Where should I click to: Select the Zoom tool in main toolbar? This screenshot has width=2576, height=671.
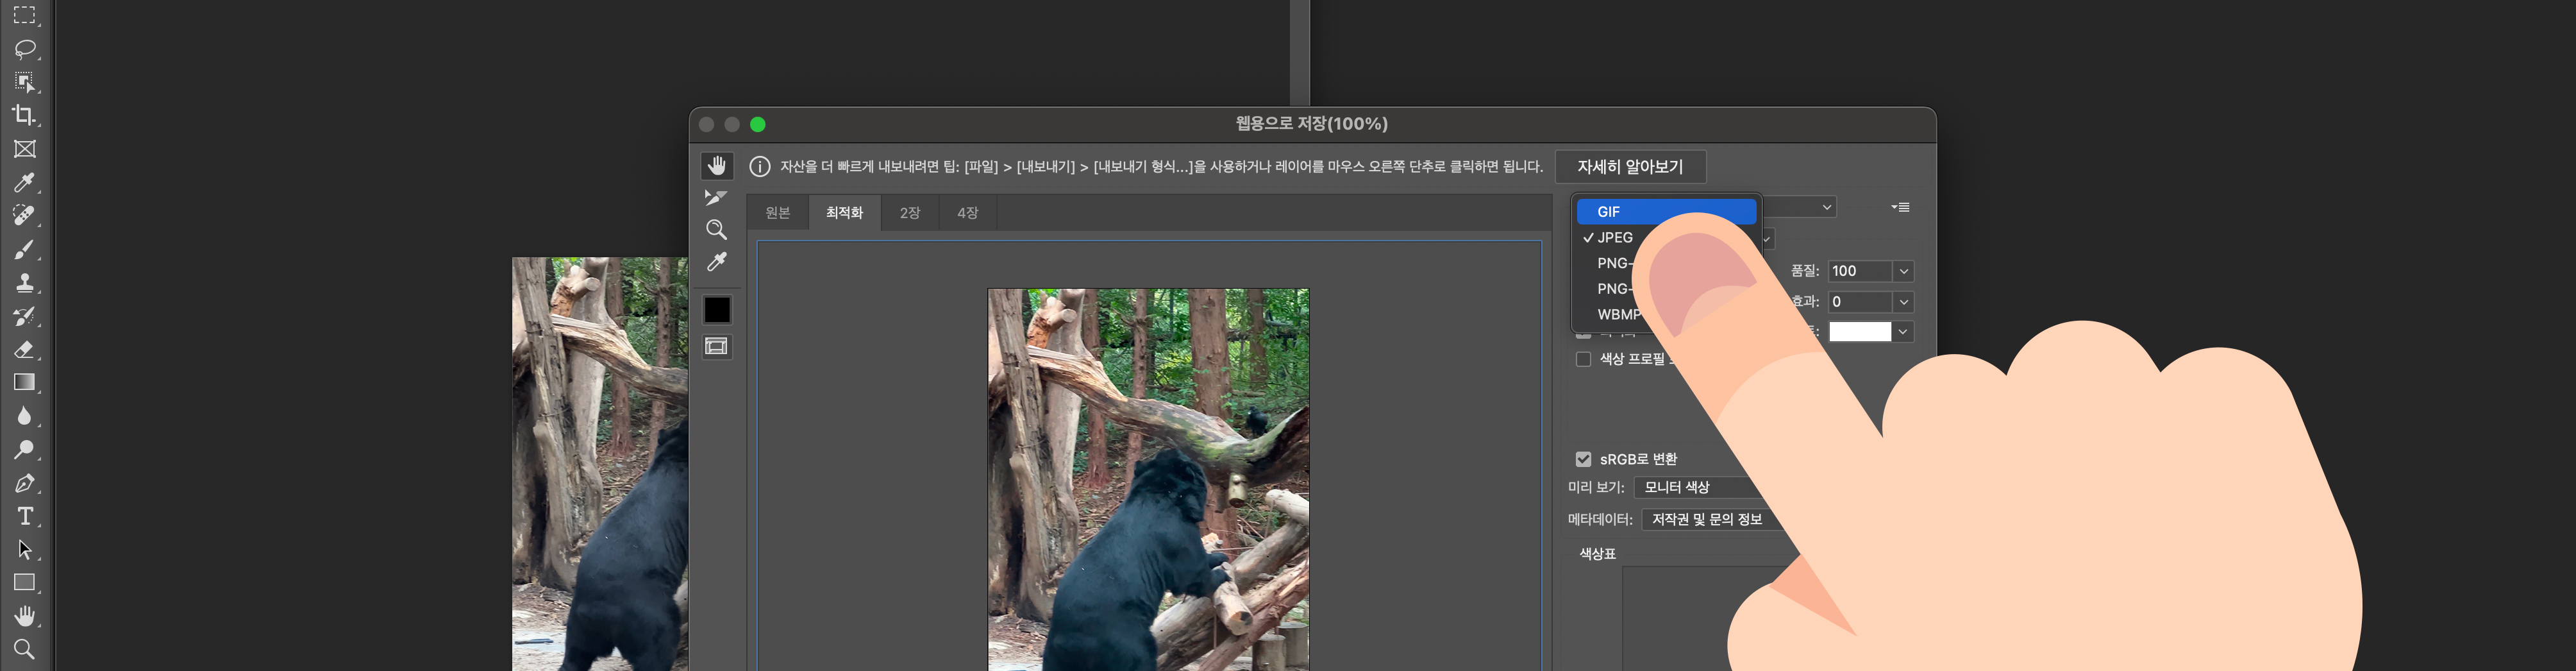pos(24,649)
